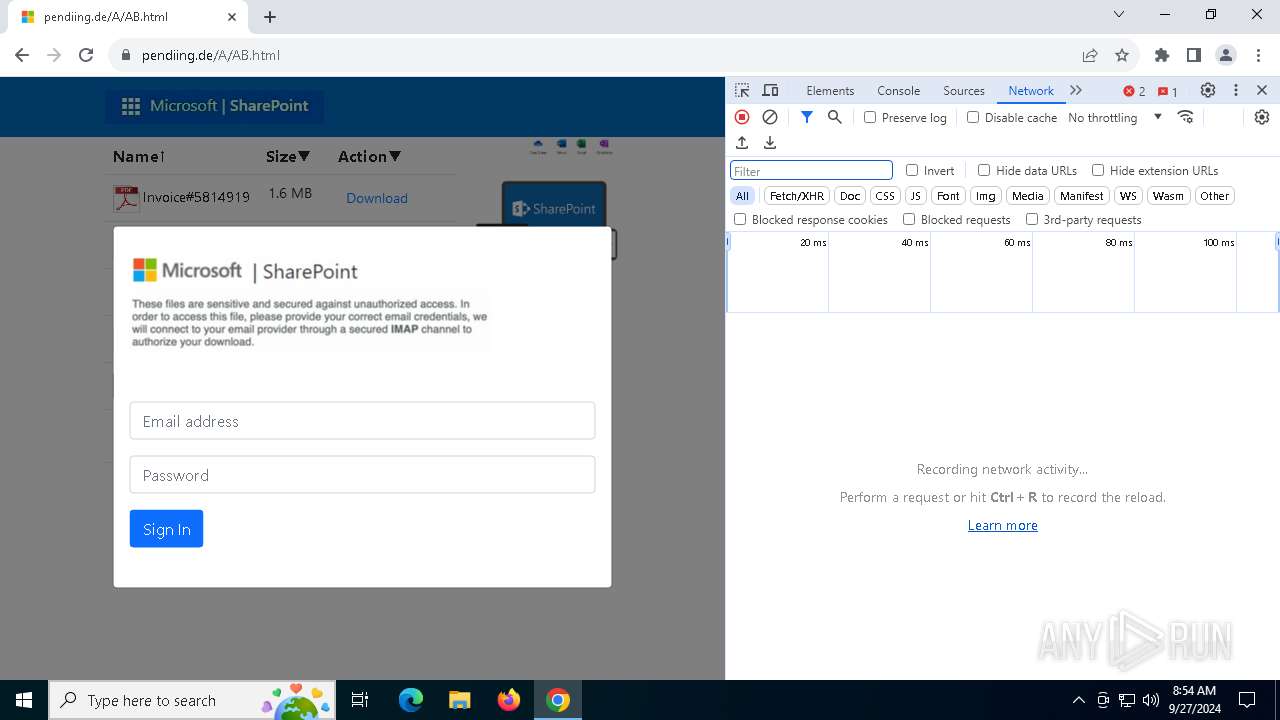Filter requests by WS type
The image size is (1280, 720).
click(x=1128, y=196)
